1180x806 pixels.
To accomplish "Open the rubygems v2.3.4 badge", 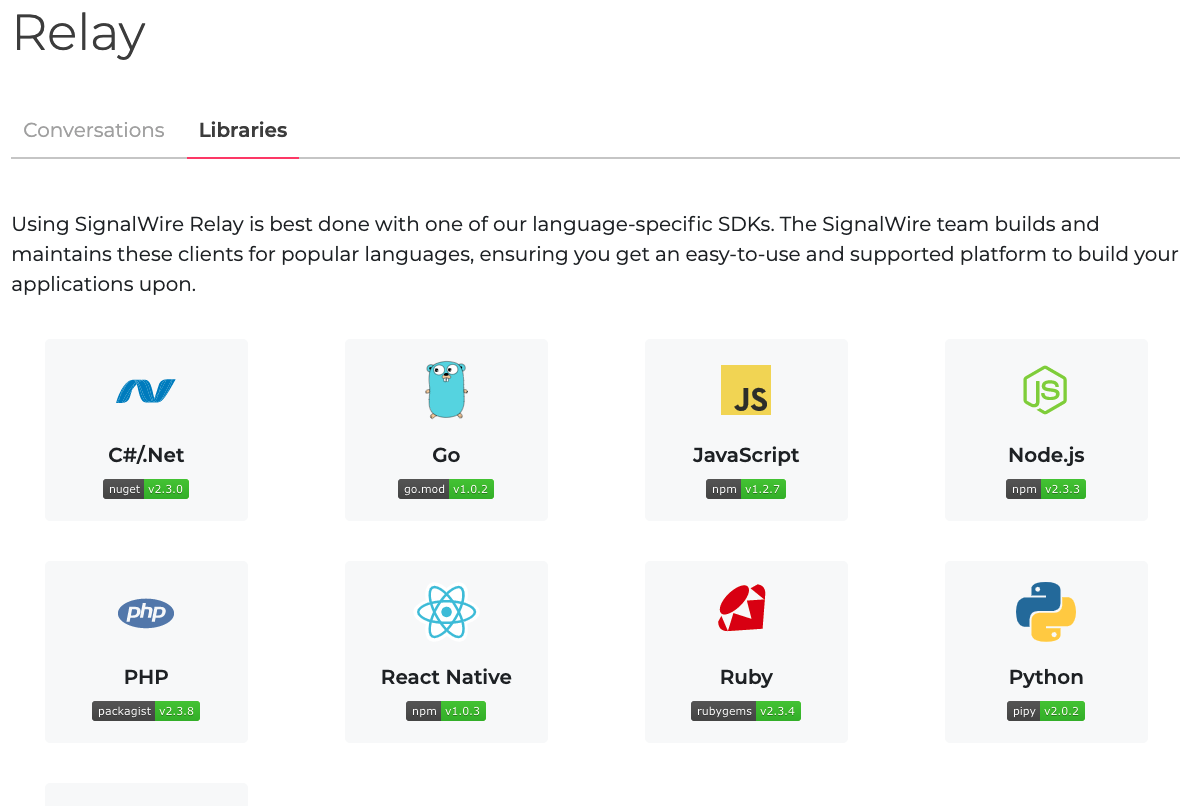I will pyautogui.click(x=746, y=711).
